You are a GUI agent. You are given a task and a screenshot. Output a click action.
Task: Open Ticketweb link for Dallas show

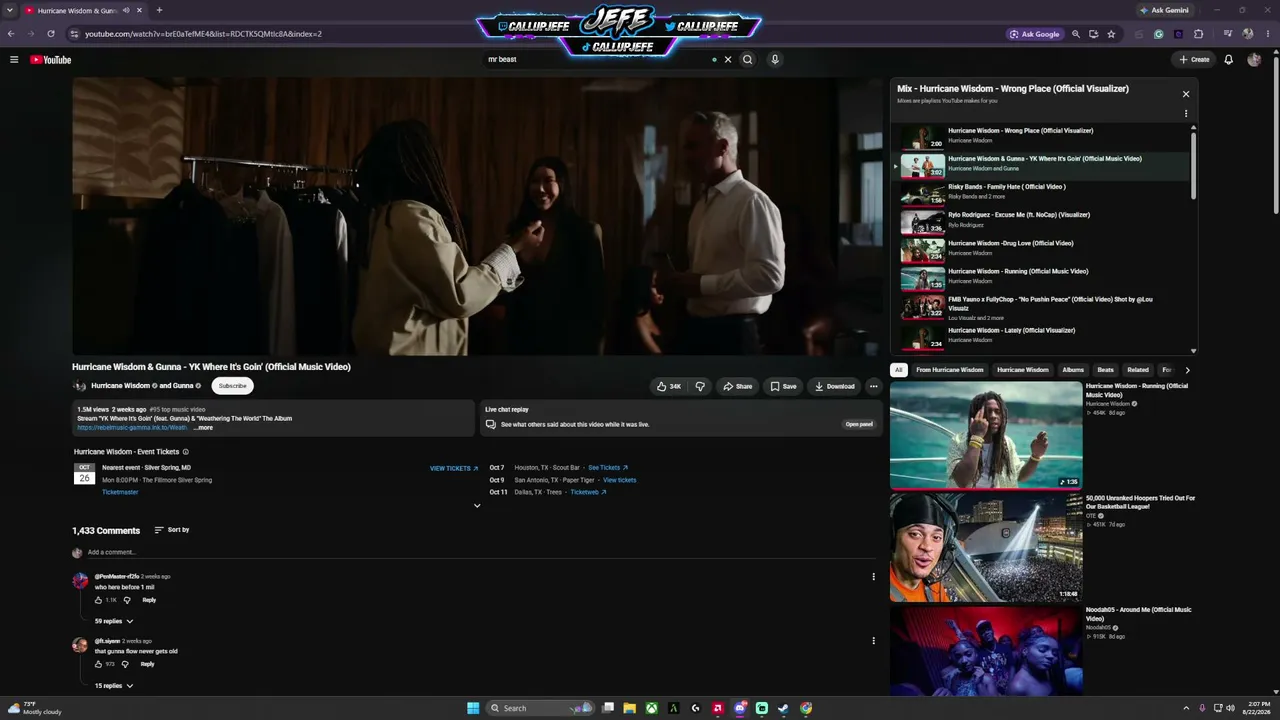(x=588, y=492)
